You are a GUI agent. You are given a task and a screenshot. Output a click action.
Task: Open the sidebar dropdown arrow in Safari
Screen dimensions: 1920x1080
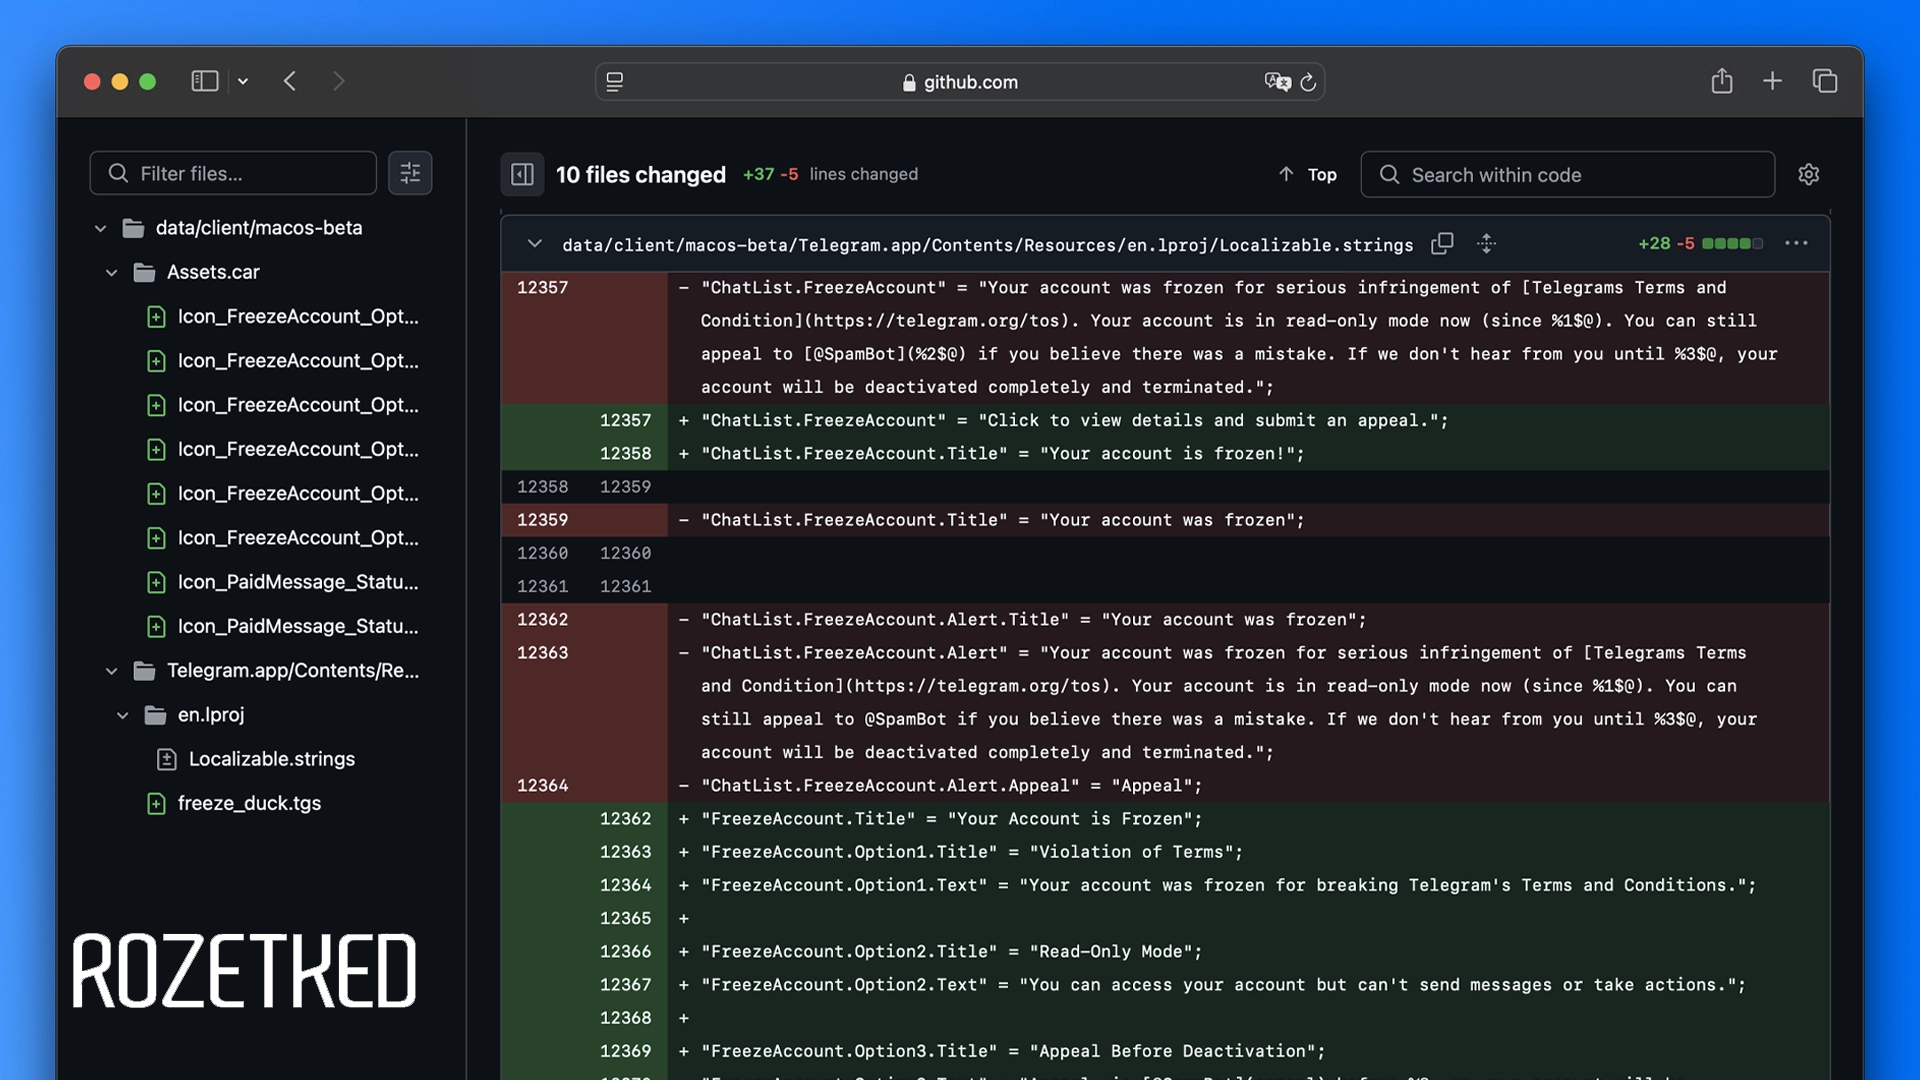click(243, 82)
